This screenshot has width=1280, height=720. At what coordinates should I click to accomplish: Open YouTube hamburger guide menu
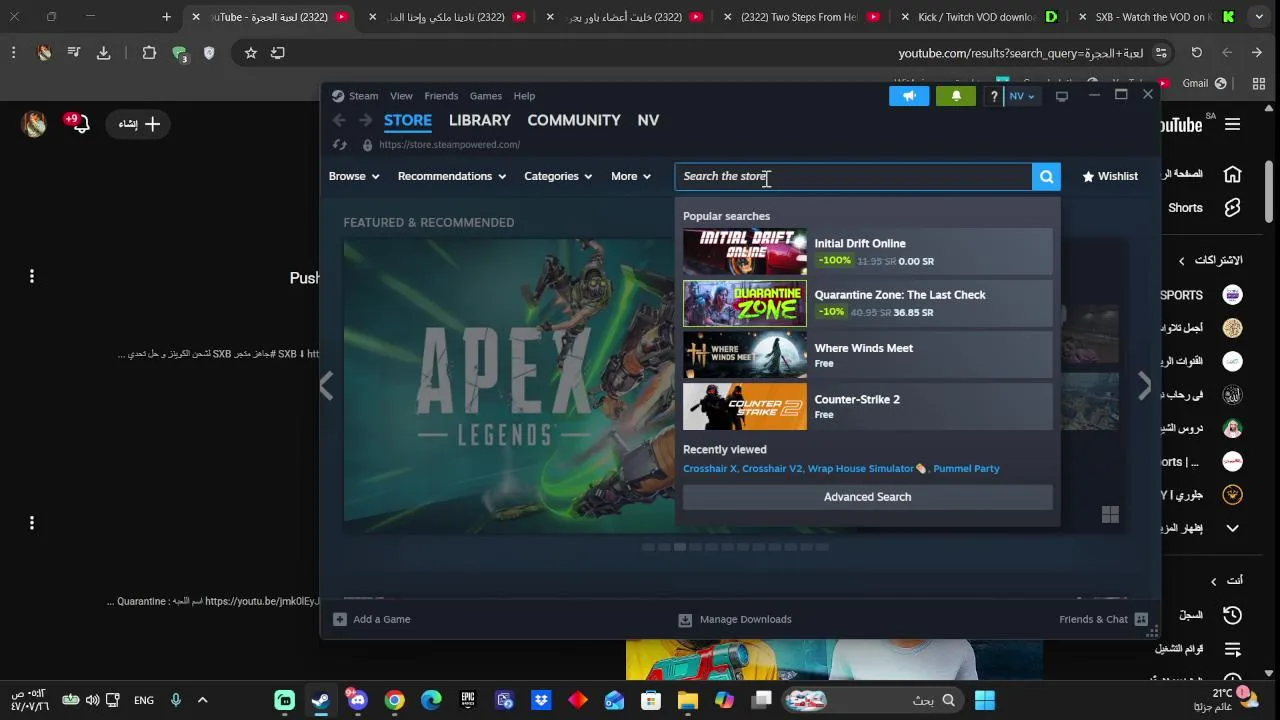click(x=1232, y=124)
